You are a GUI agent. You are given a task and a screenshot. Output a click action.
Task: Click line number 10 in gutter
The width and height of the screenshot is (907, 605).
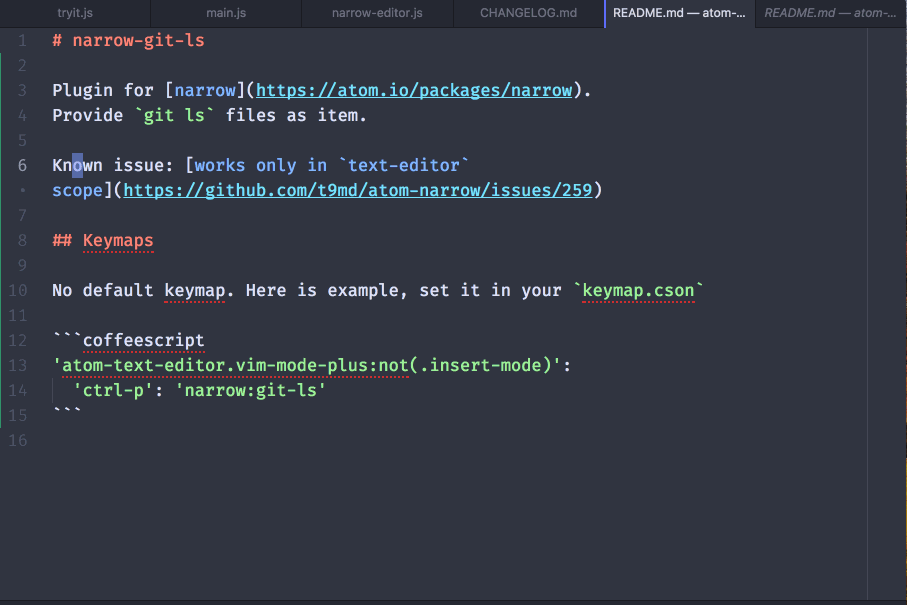tap(17, 290)
